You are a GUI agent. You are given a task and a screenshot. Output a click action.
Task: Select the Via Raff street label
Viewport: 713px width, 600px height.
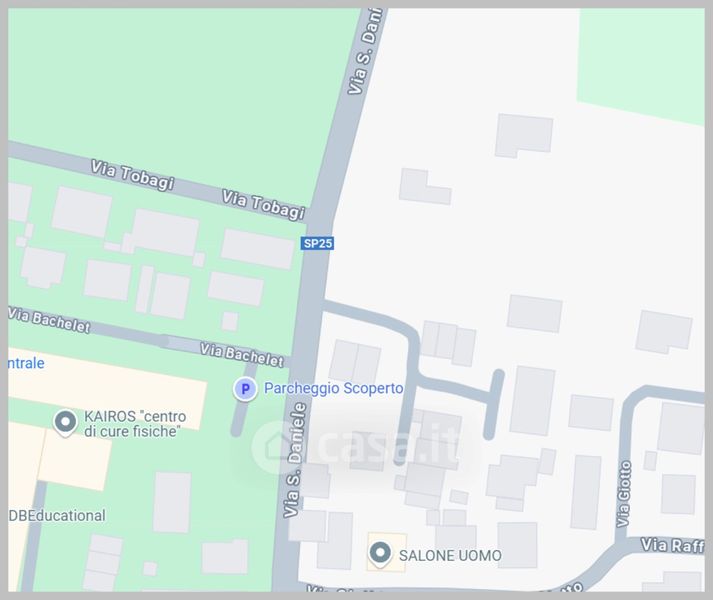(672, 545)
